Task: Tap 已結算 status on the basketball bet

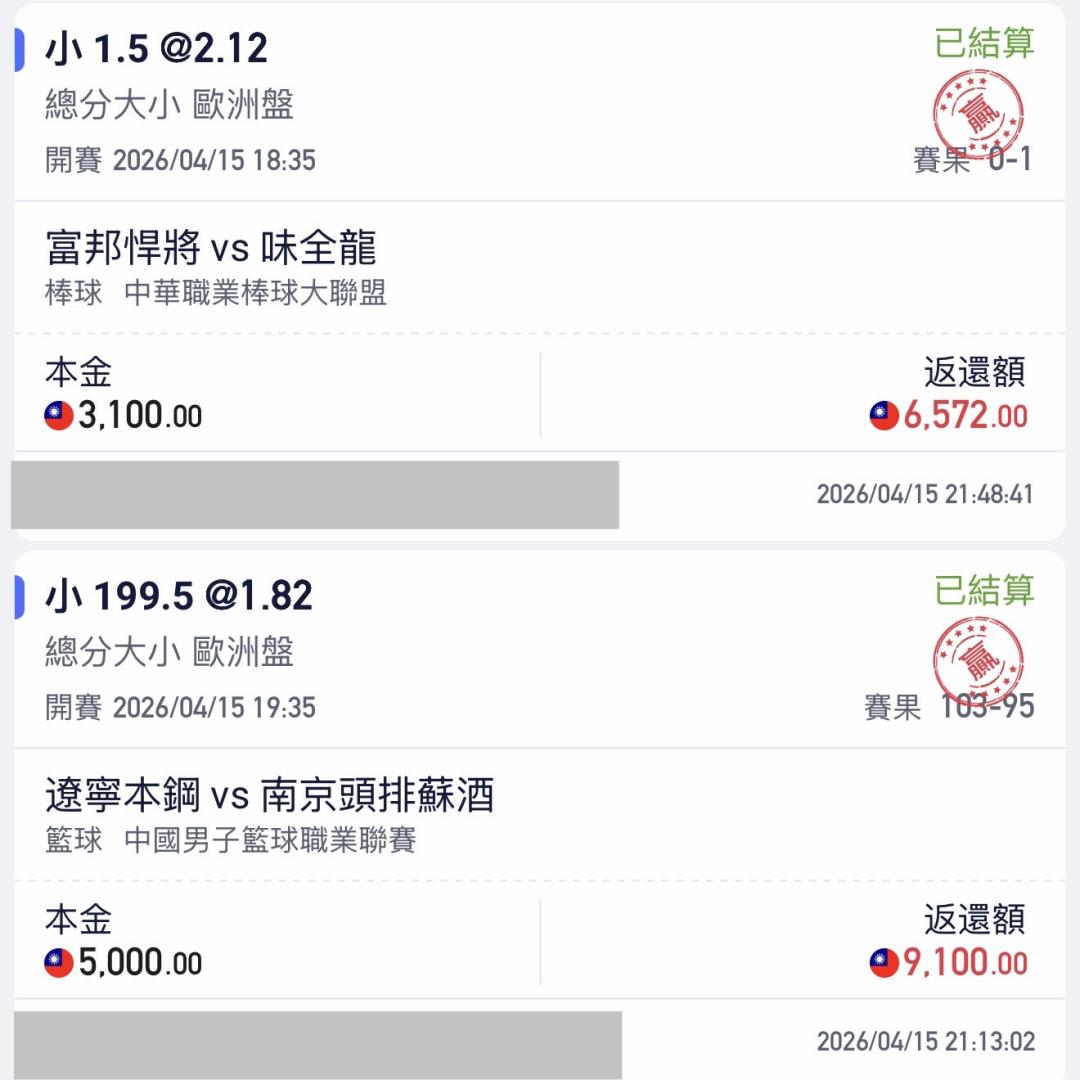Action: coord(984,590)
